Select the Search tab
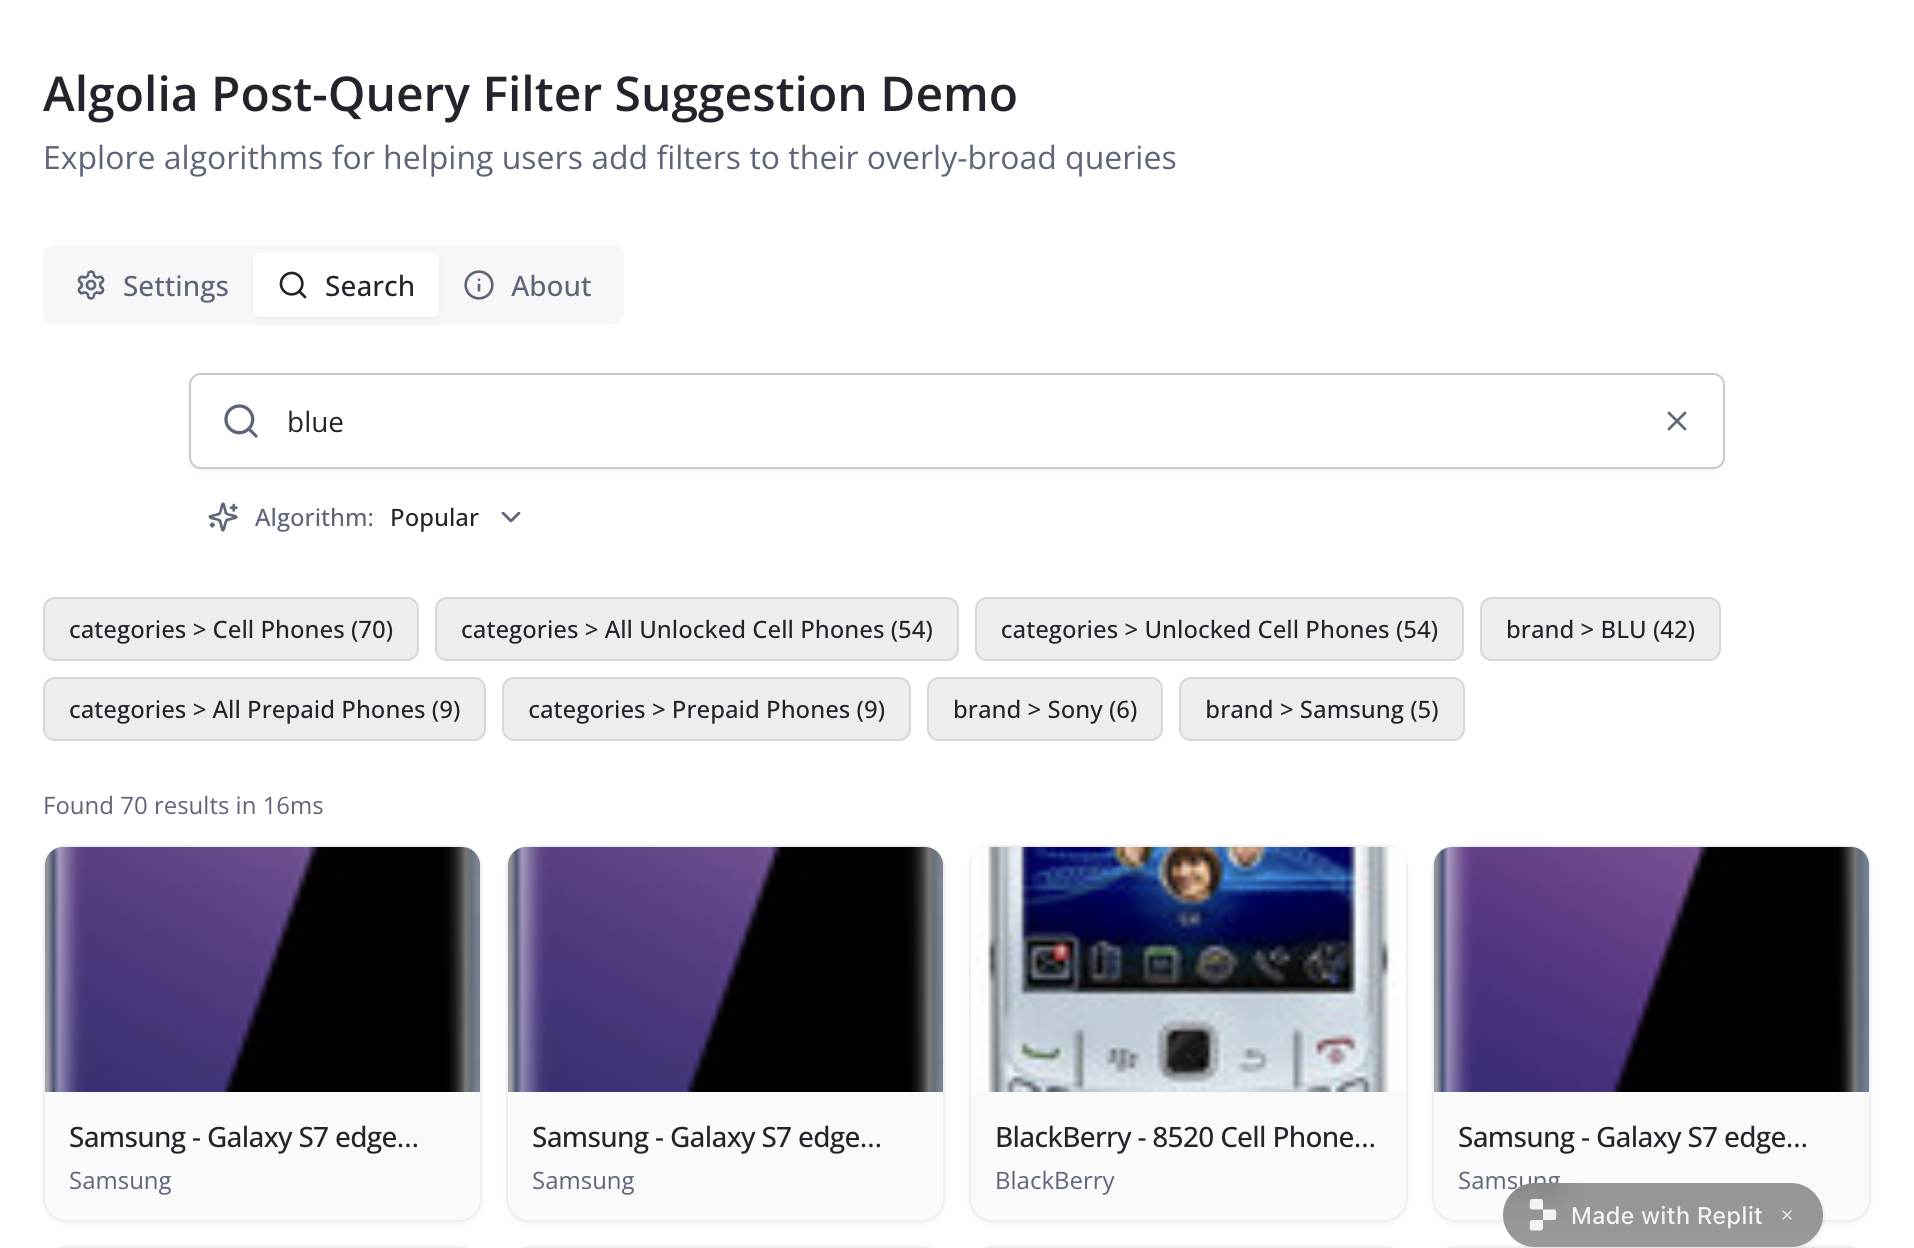This screenshot has width=1914, height=1248. coord(346,286)
